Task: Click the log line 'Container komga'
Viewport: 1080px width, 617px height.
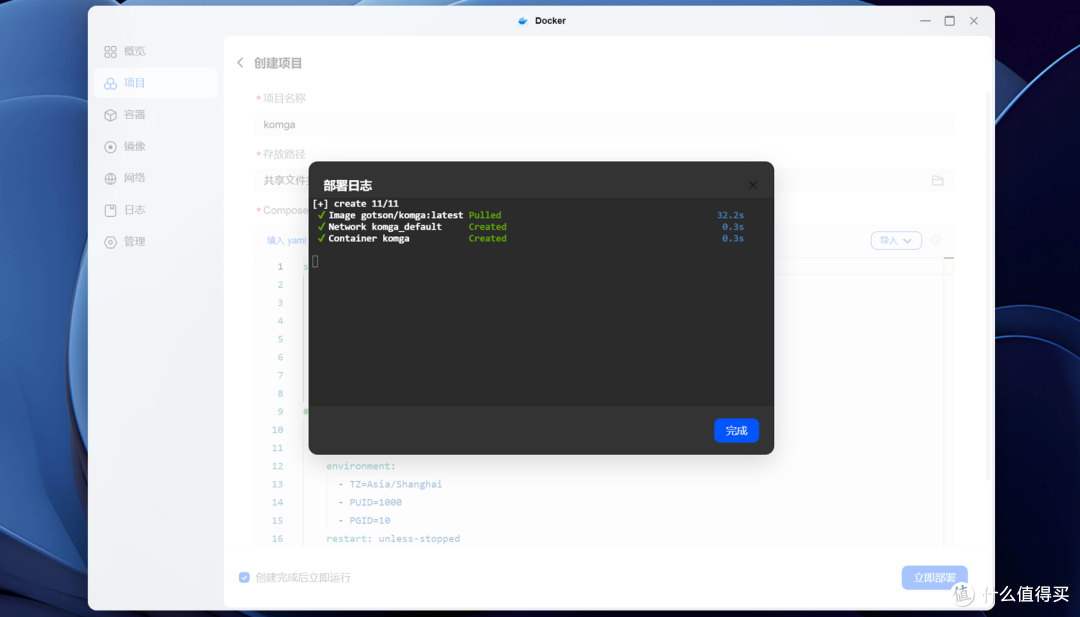Action: [x=368, y=238]
